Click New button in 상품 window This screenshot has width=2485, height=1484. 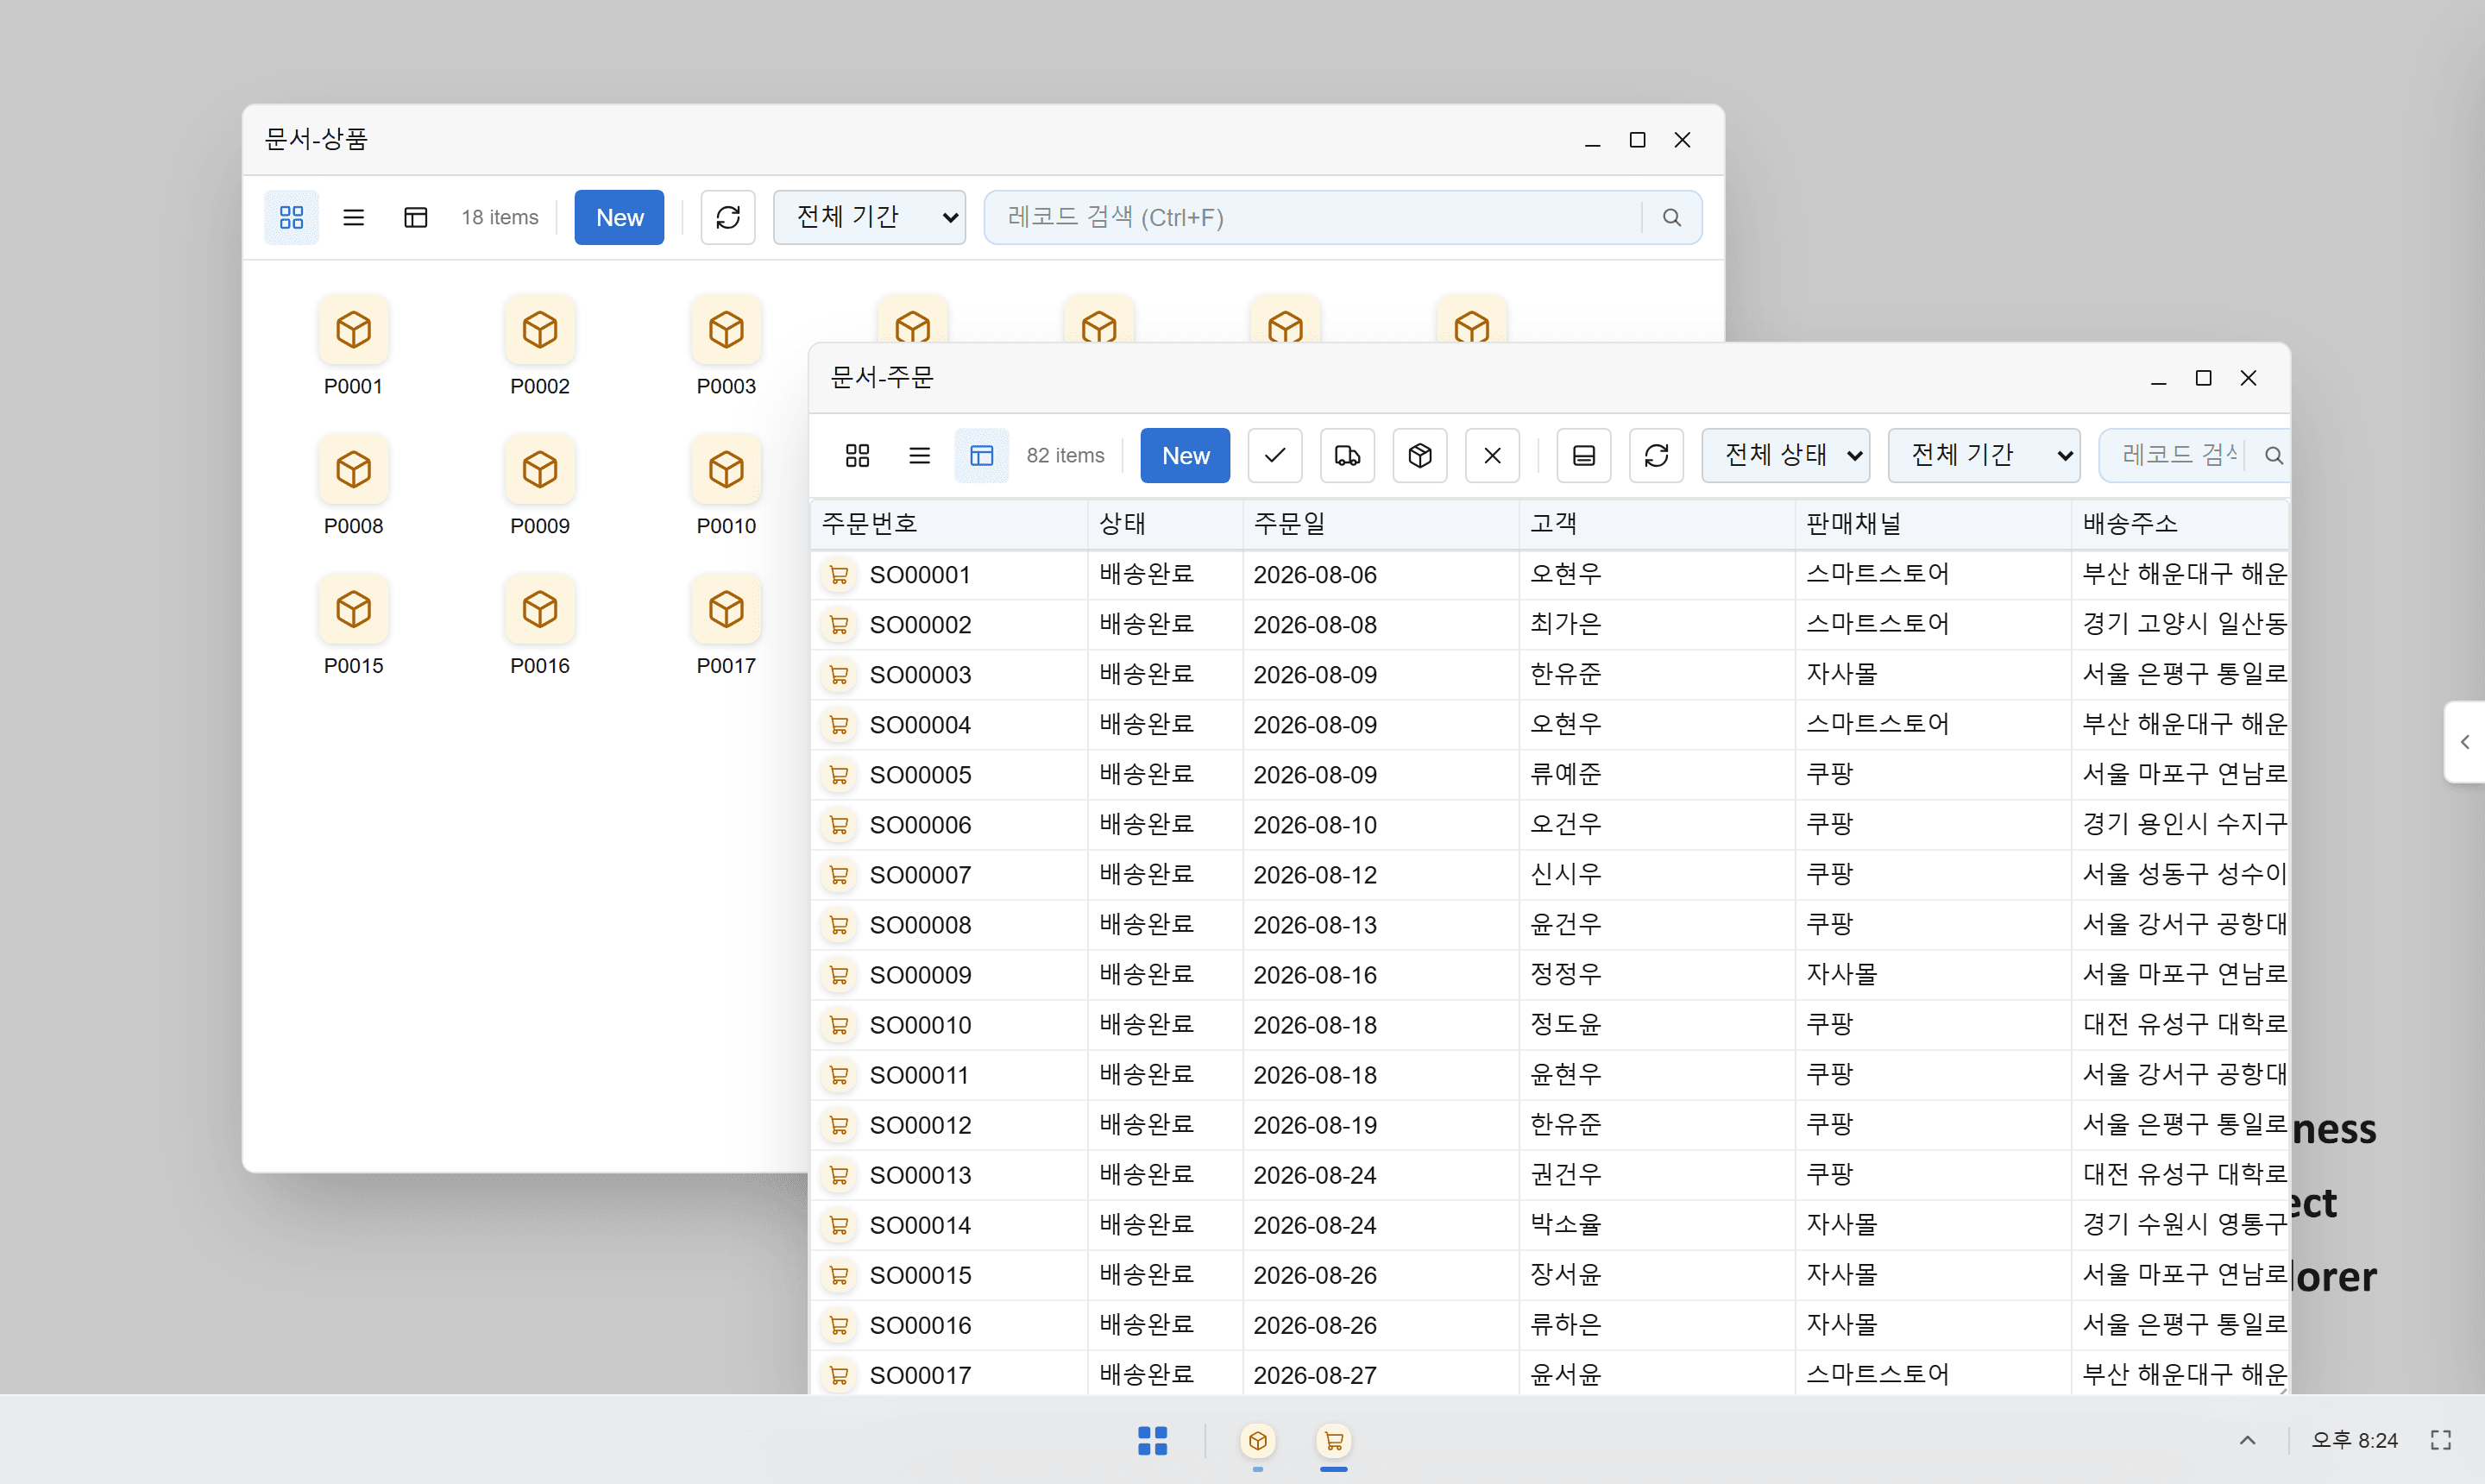click(619, 217)
